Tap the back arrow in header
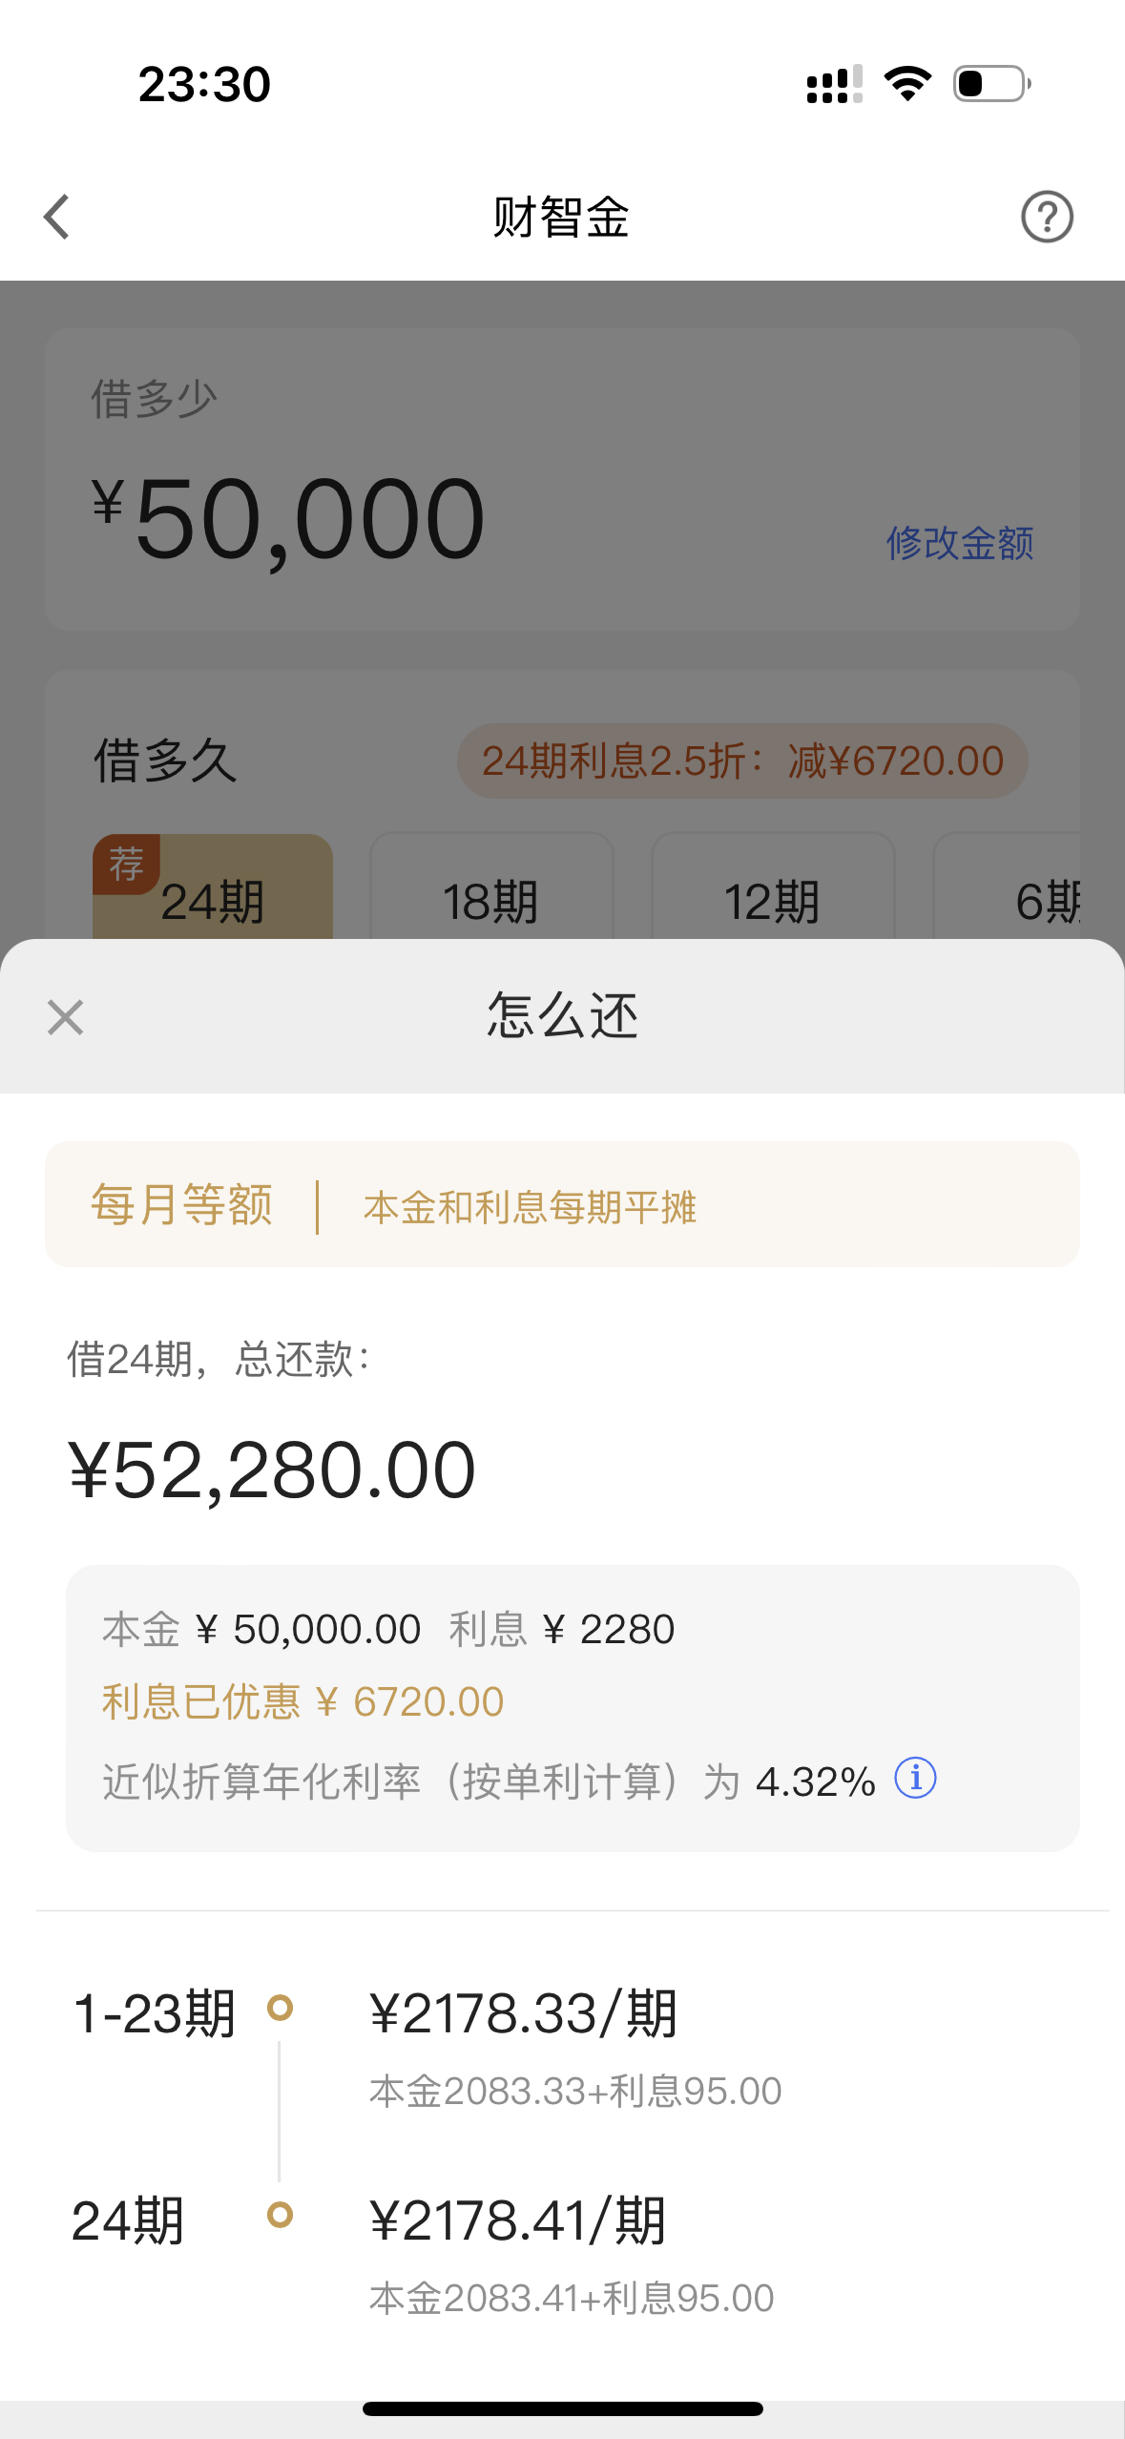Image resolution: width=1125 pixels, height=2439 pixels. (x=57, y=217)
